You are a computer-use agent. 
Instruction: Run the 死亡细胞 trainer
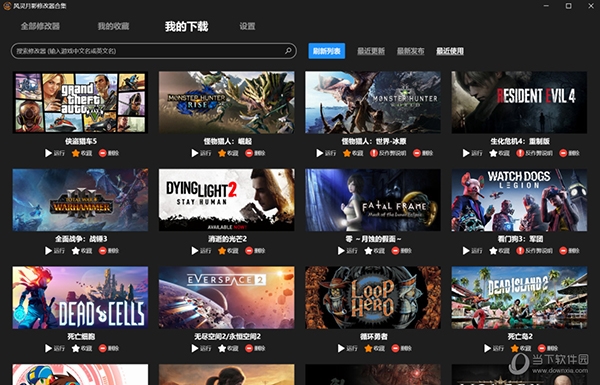(55, 348)
